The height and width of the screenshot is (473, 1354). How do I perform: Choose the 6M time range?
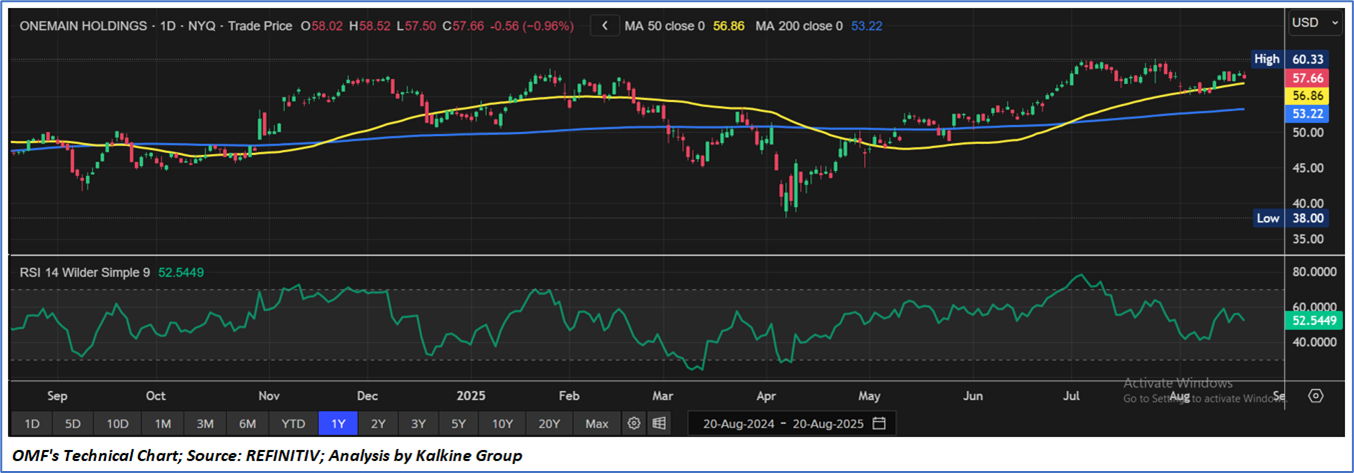pyautogui.click(x=247, y=423)
